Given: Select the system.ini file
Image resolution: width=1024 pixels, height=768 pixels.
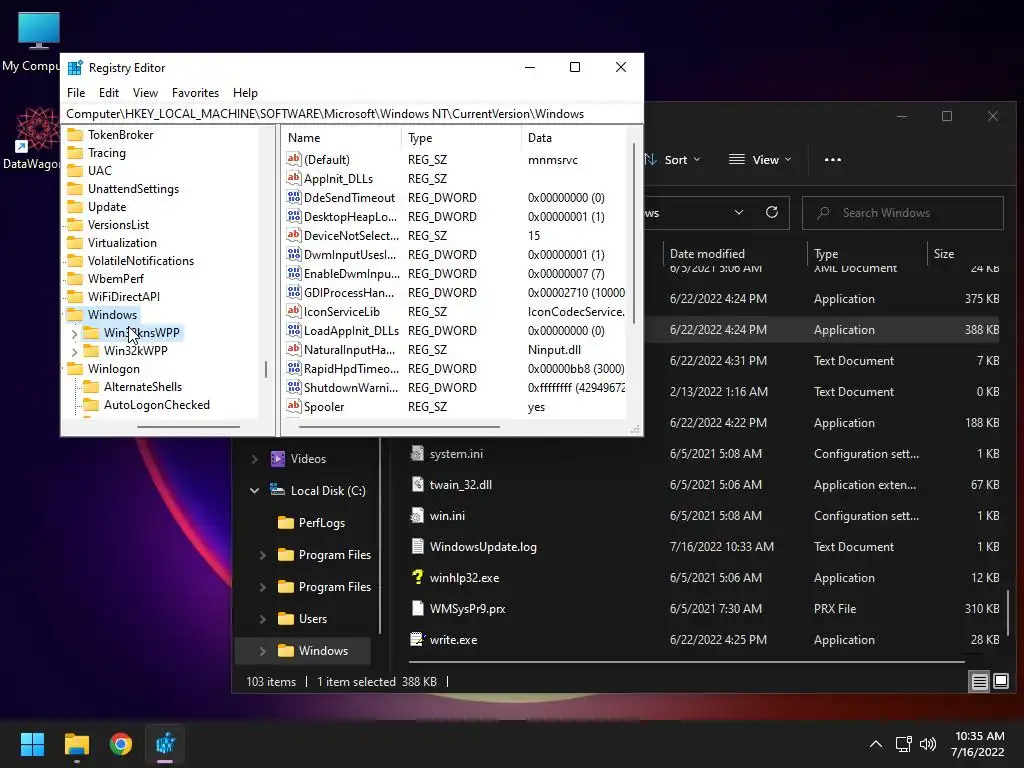Looking at the screenshot, I should [x=456, y=454].
